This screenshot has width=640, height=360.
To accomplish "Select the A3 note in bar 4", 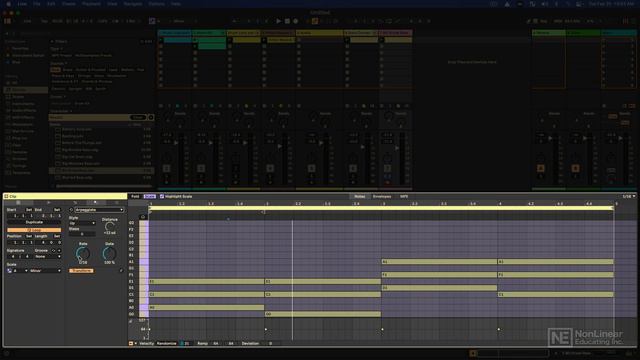I will (556, 262).
